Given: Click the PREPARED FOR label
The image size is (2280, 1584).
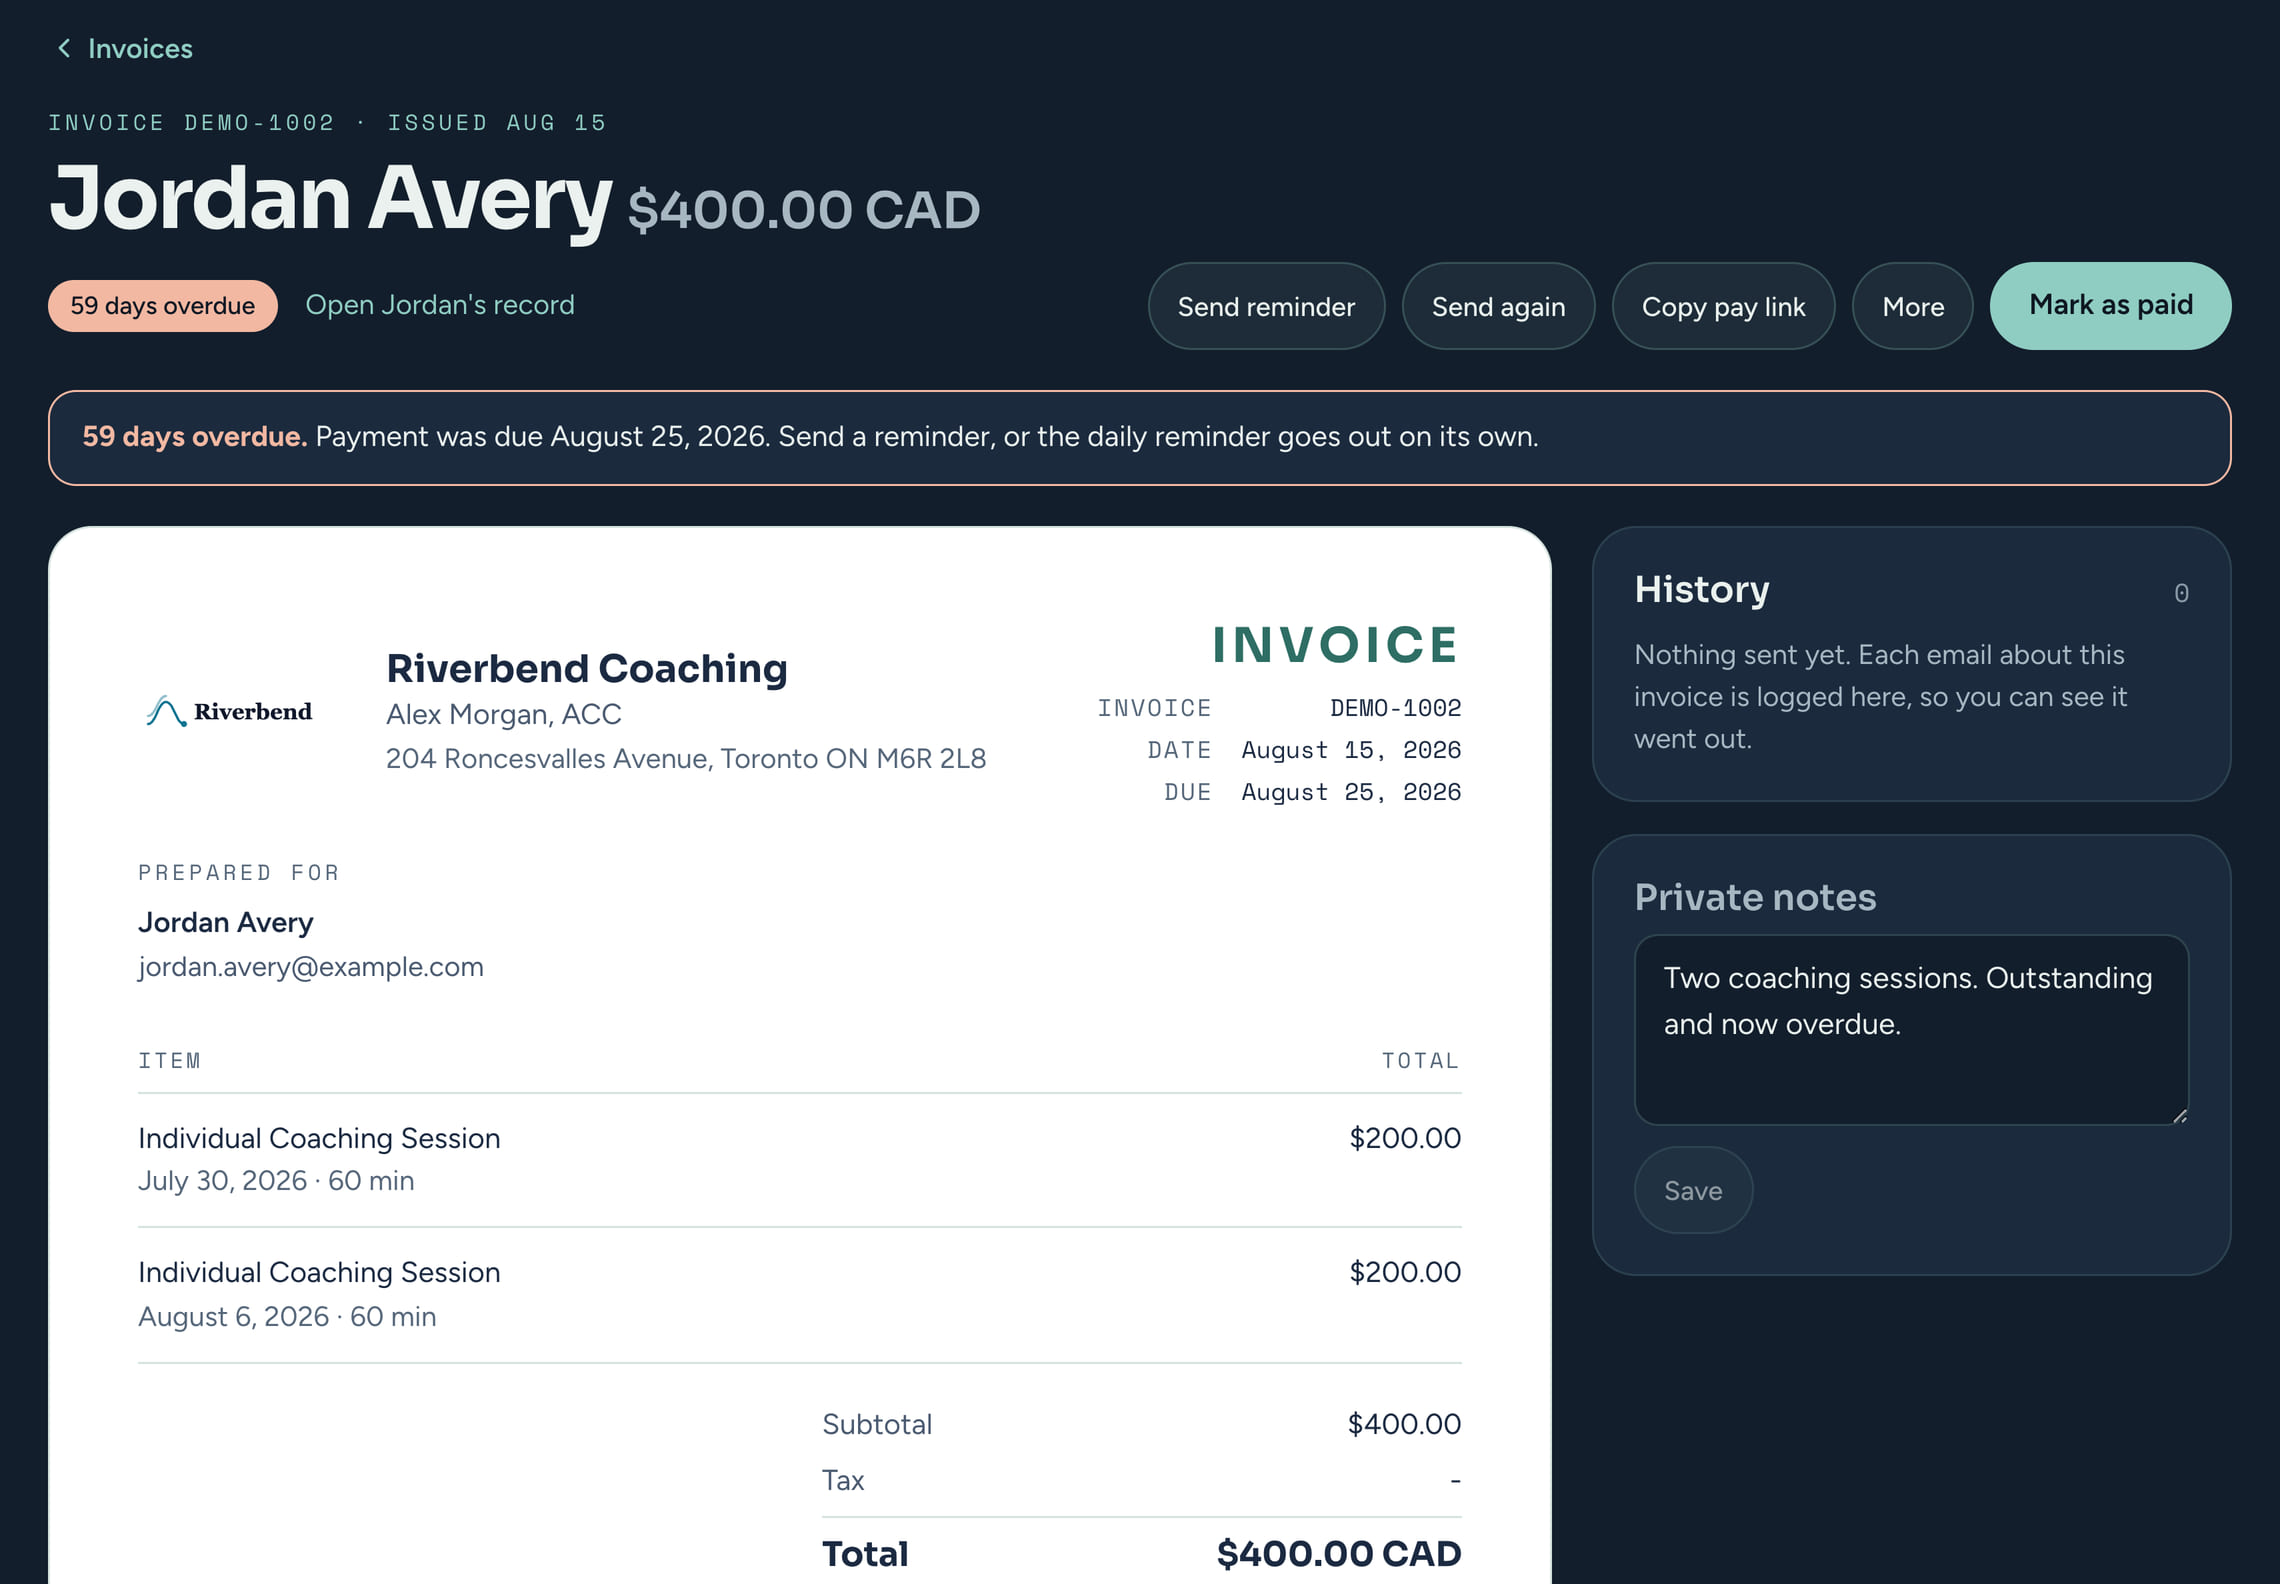Looking at the screenshot, I should [x=239, y=873].
